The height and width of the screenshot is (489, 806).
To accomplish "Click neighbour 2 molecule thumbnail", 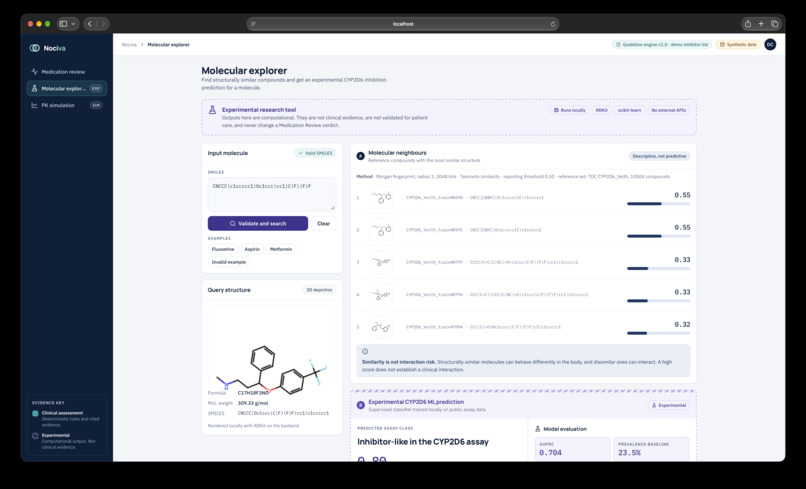I will click(381, 230).
